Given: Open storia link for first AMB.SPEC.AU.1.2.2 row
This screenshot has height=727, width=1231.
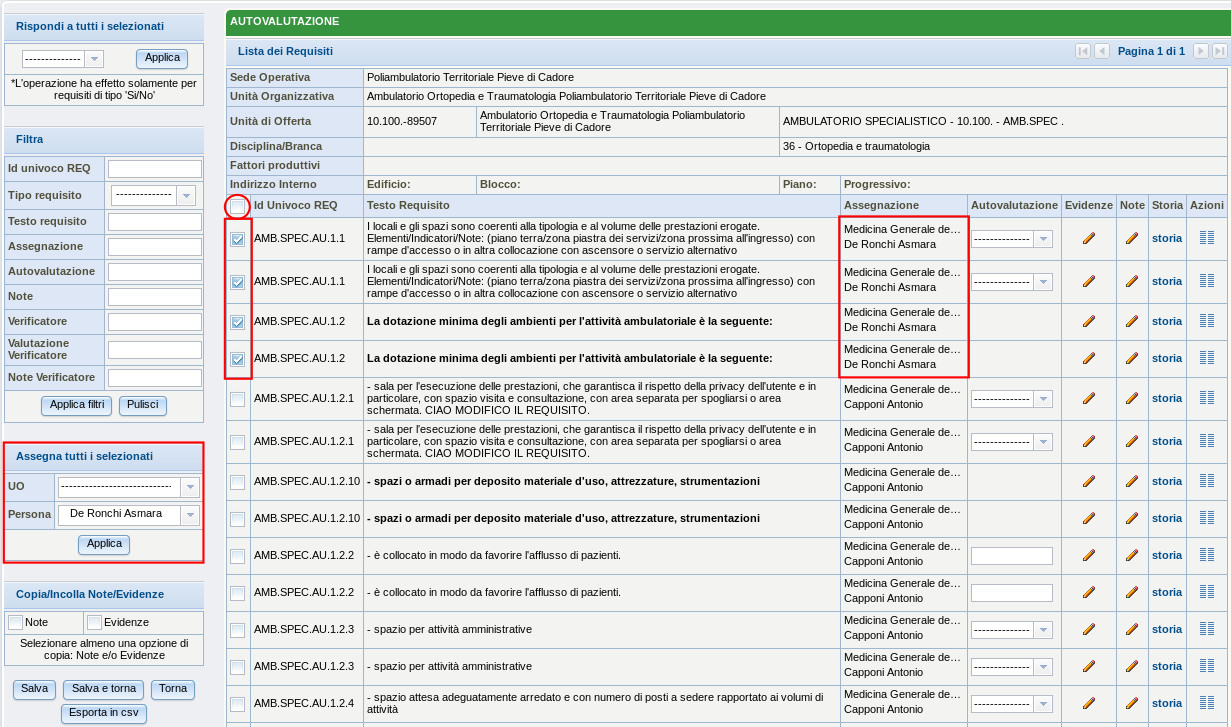Looking at the screenshot, I should coord(1166,555).
